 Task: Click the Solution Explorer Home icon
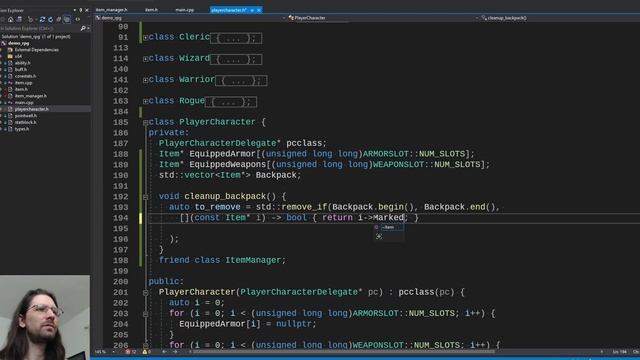[11, 19]
